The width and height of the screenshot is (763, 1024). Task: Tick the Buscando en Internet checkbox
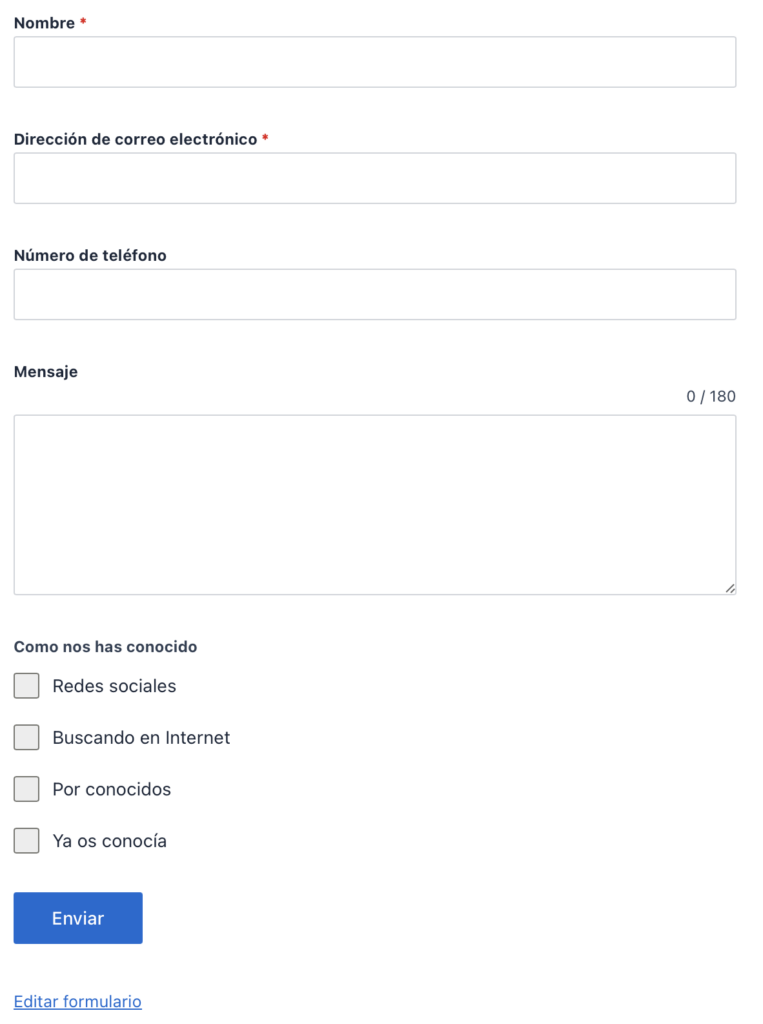(x=27, y=737)
